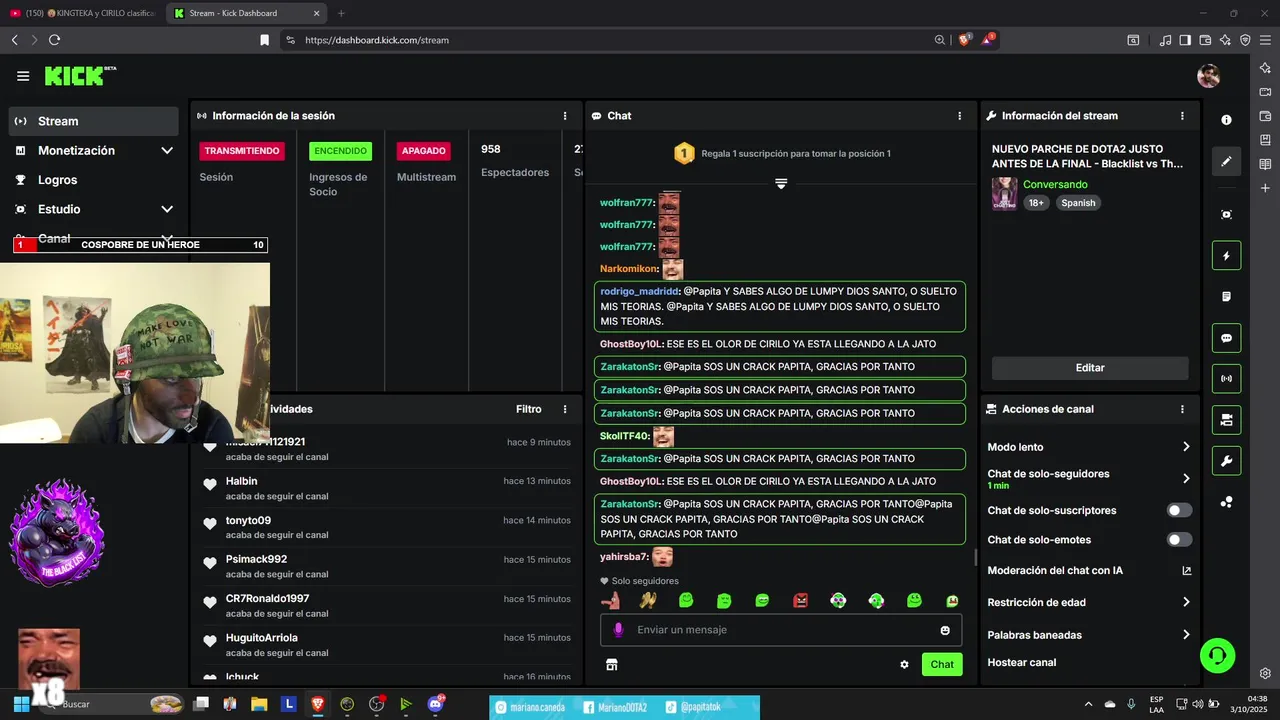
Task: Click the notes document icon in the right sidebar
Action: (x=1227, y=297)
